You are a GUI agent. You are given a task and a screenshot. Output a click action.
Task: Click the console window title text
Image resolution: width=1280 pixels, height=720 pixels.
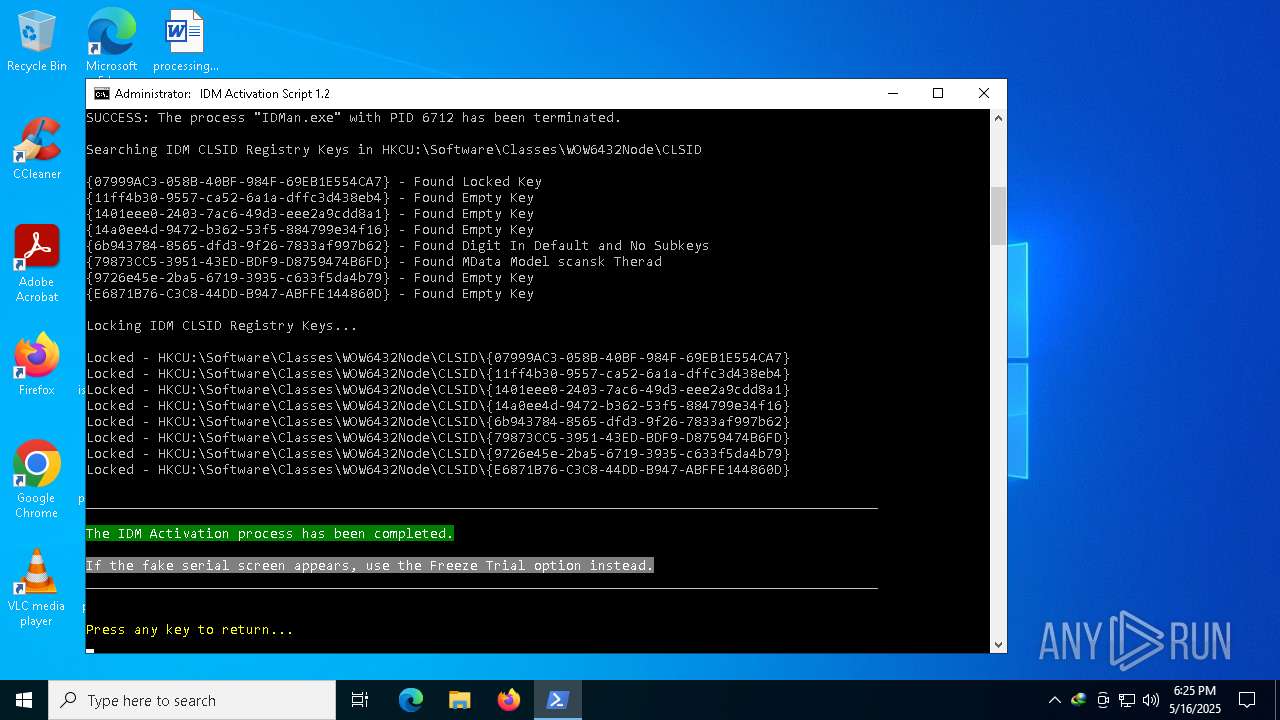pos(222,93)
